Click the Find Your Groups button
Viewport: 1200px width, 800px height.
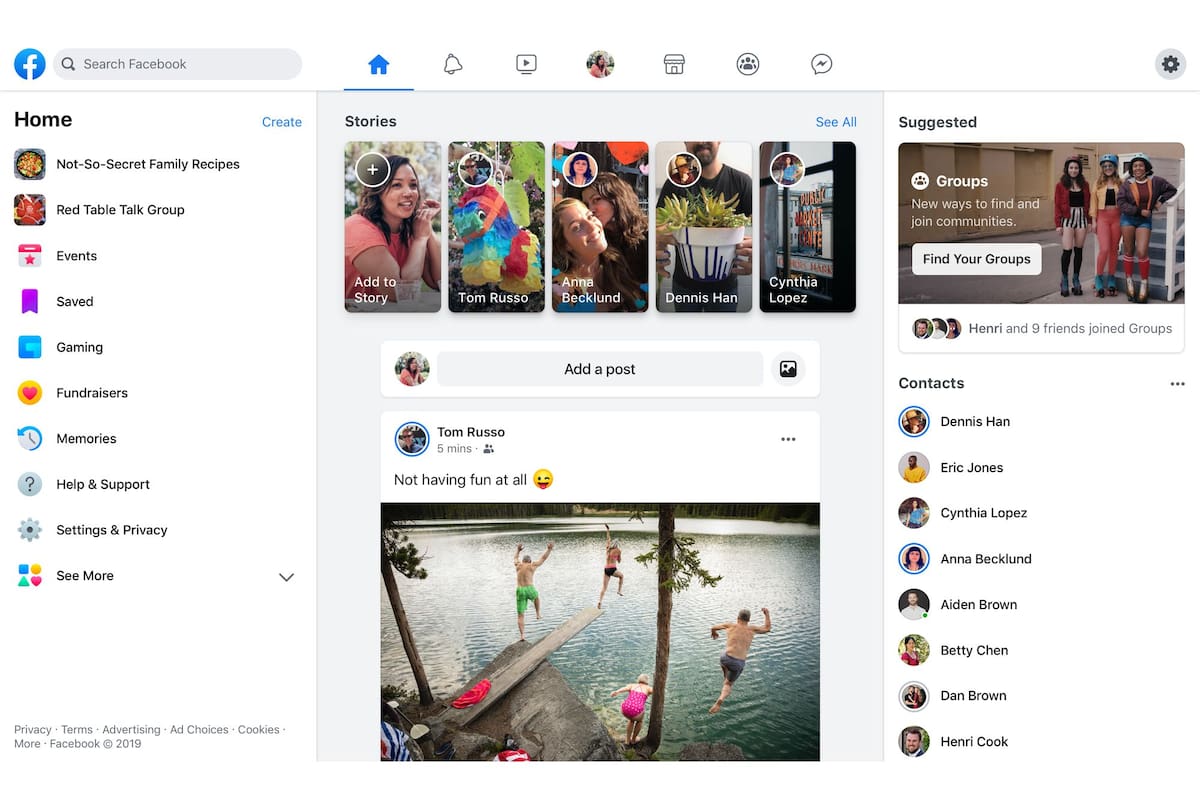click(975, 259)
